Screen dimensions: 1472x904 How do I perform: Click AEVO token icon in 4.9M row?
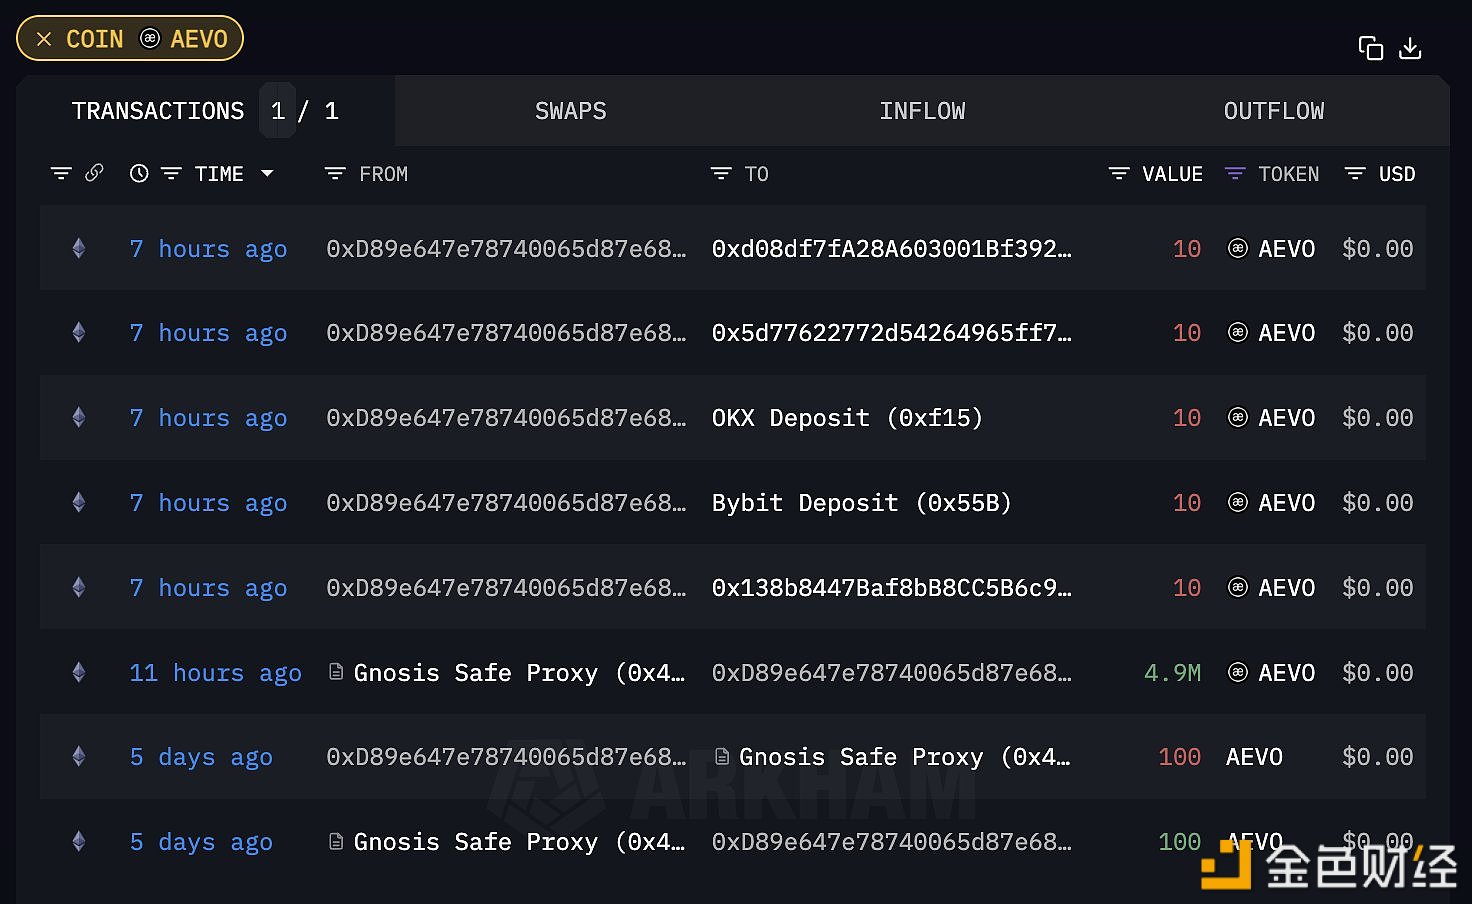(1238, 672)
